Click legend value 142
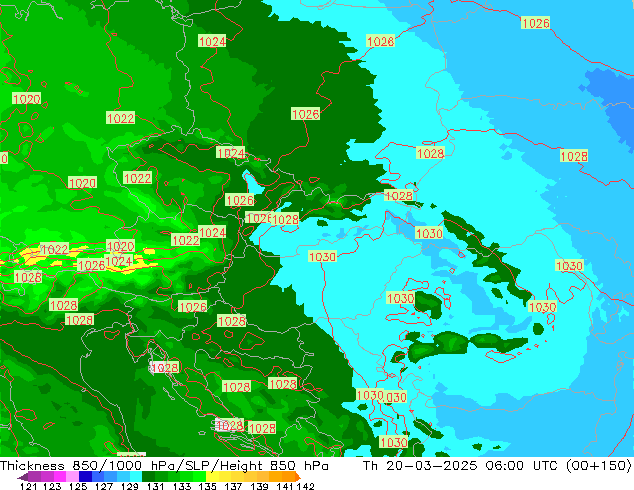Image resolution: width=634 pixels, height=490 pixels. point(305,486)
